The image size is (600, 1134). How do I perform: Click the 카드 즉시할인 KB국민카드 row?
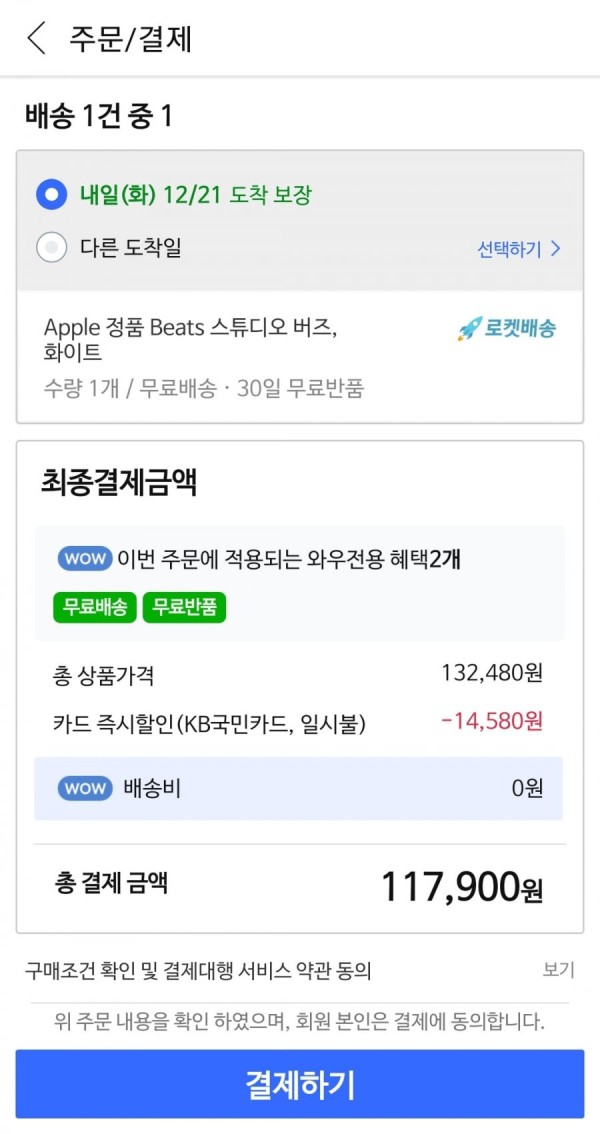pos(298,722)
